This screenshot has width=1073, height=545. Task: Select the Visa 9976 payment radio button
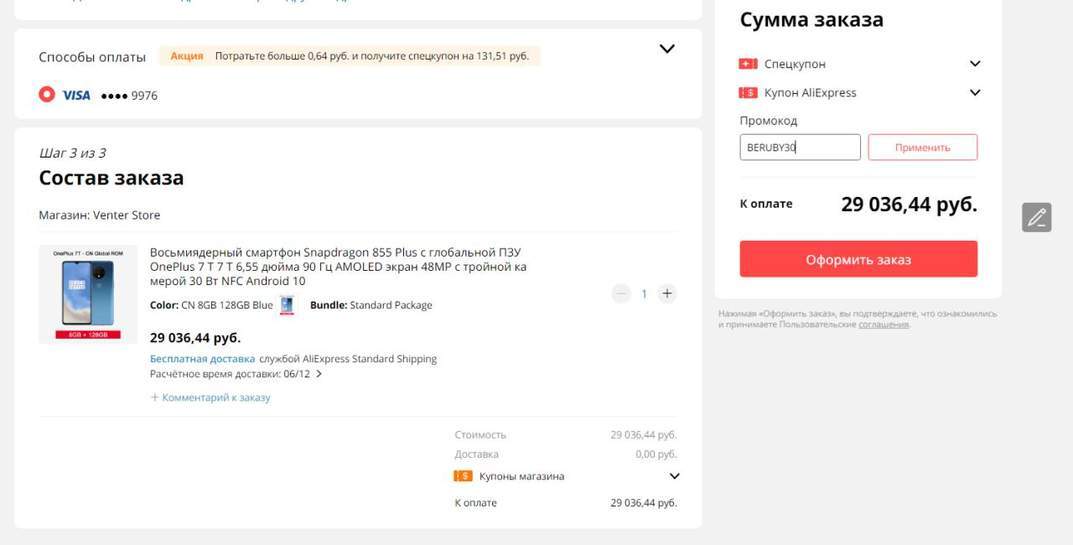pyautogui.click(x=47, y=94)
